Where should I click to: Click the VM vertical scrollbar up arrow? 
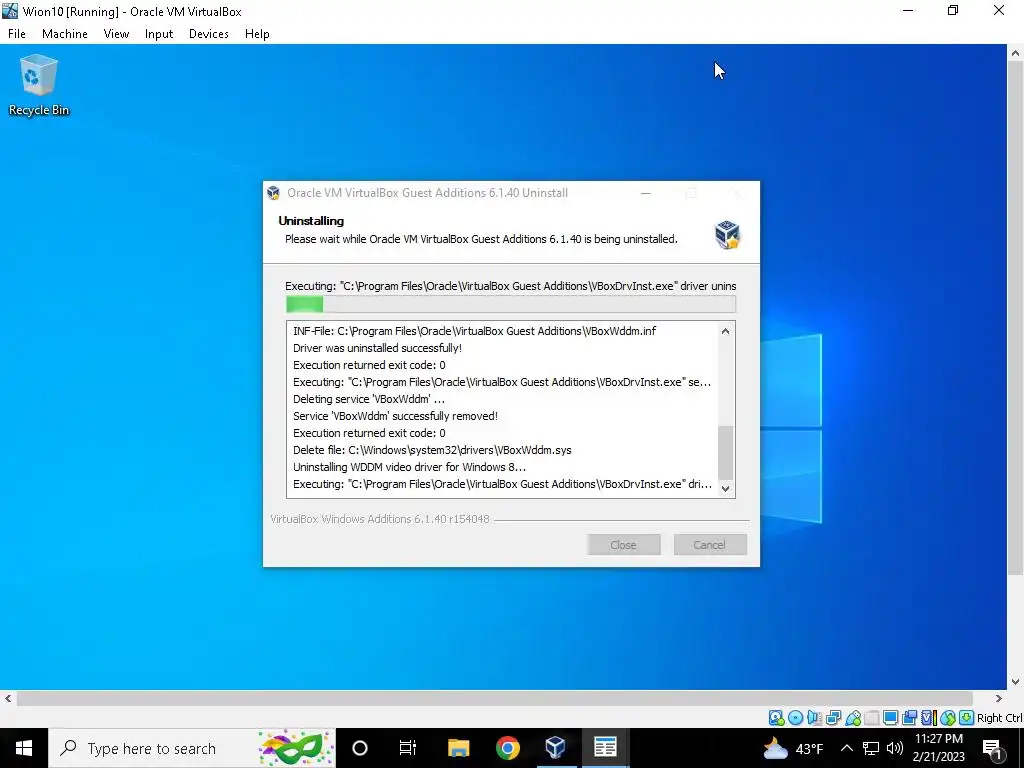(x=1016, y=53)
